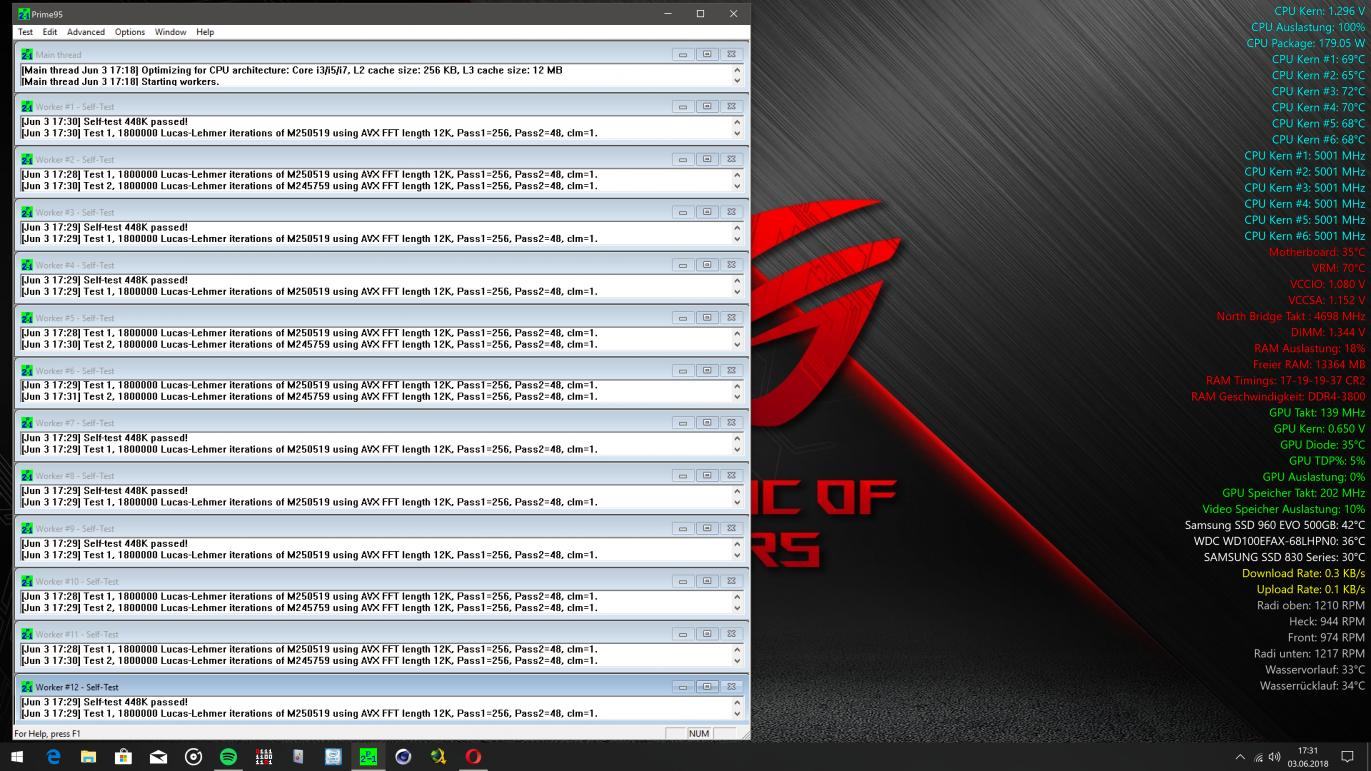This screenshot has height=771, width=1371.
Task: Click the 'VRM: 70°C' readout
Action: [1338, 268]
